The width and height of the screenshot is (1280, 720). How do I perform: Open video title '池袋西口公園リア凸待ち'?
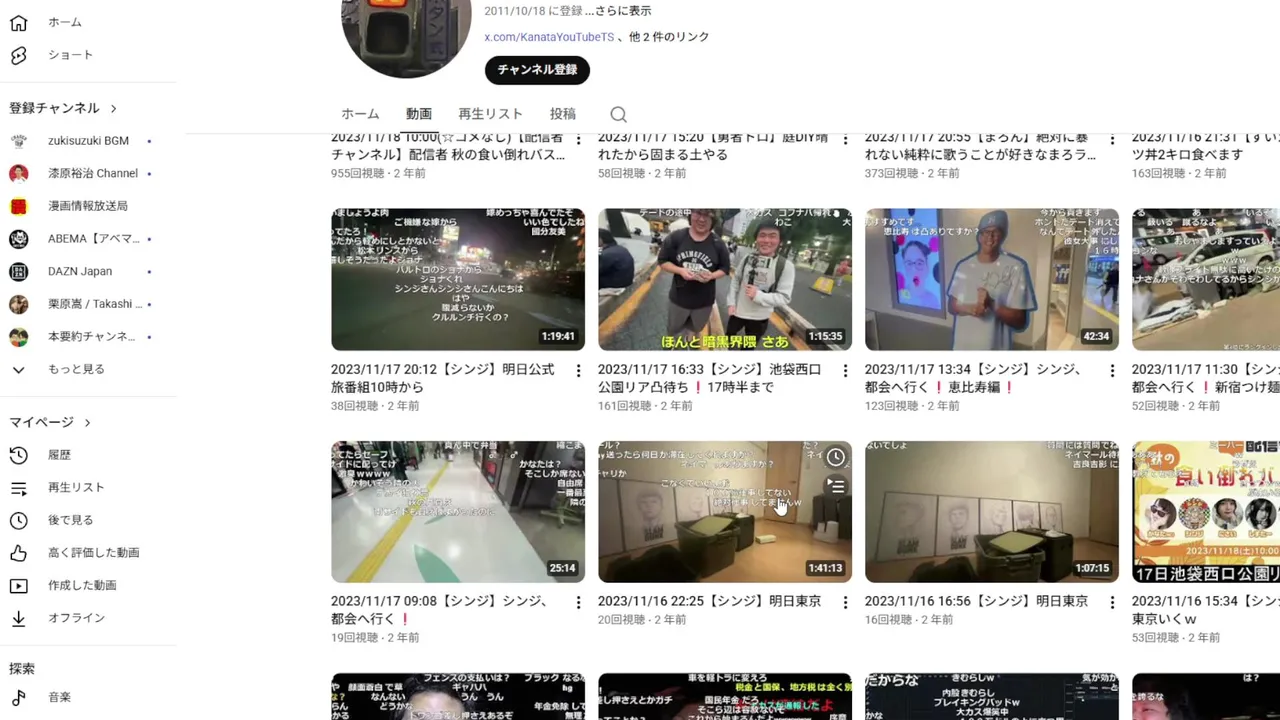(709, 378)
